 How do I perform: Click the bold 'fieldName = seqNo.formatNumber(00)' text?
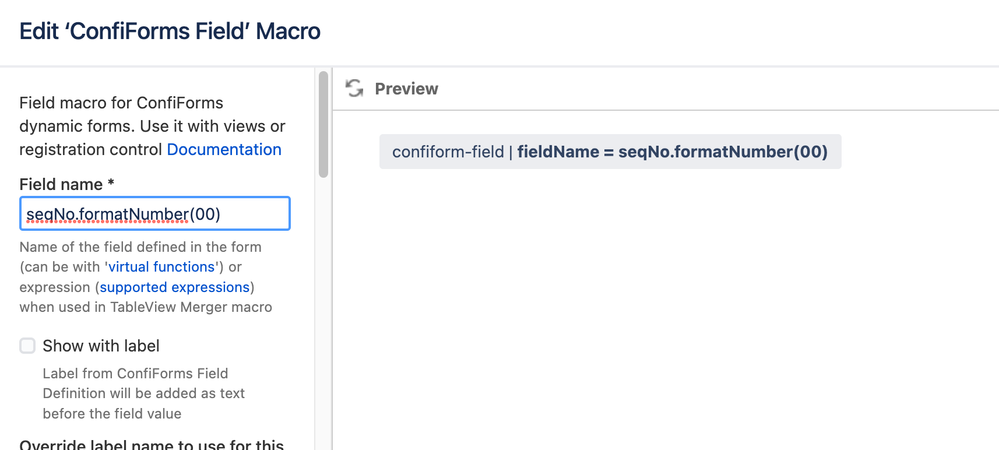coord(672,152)
